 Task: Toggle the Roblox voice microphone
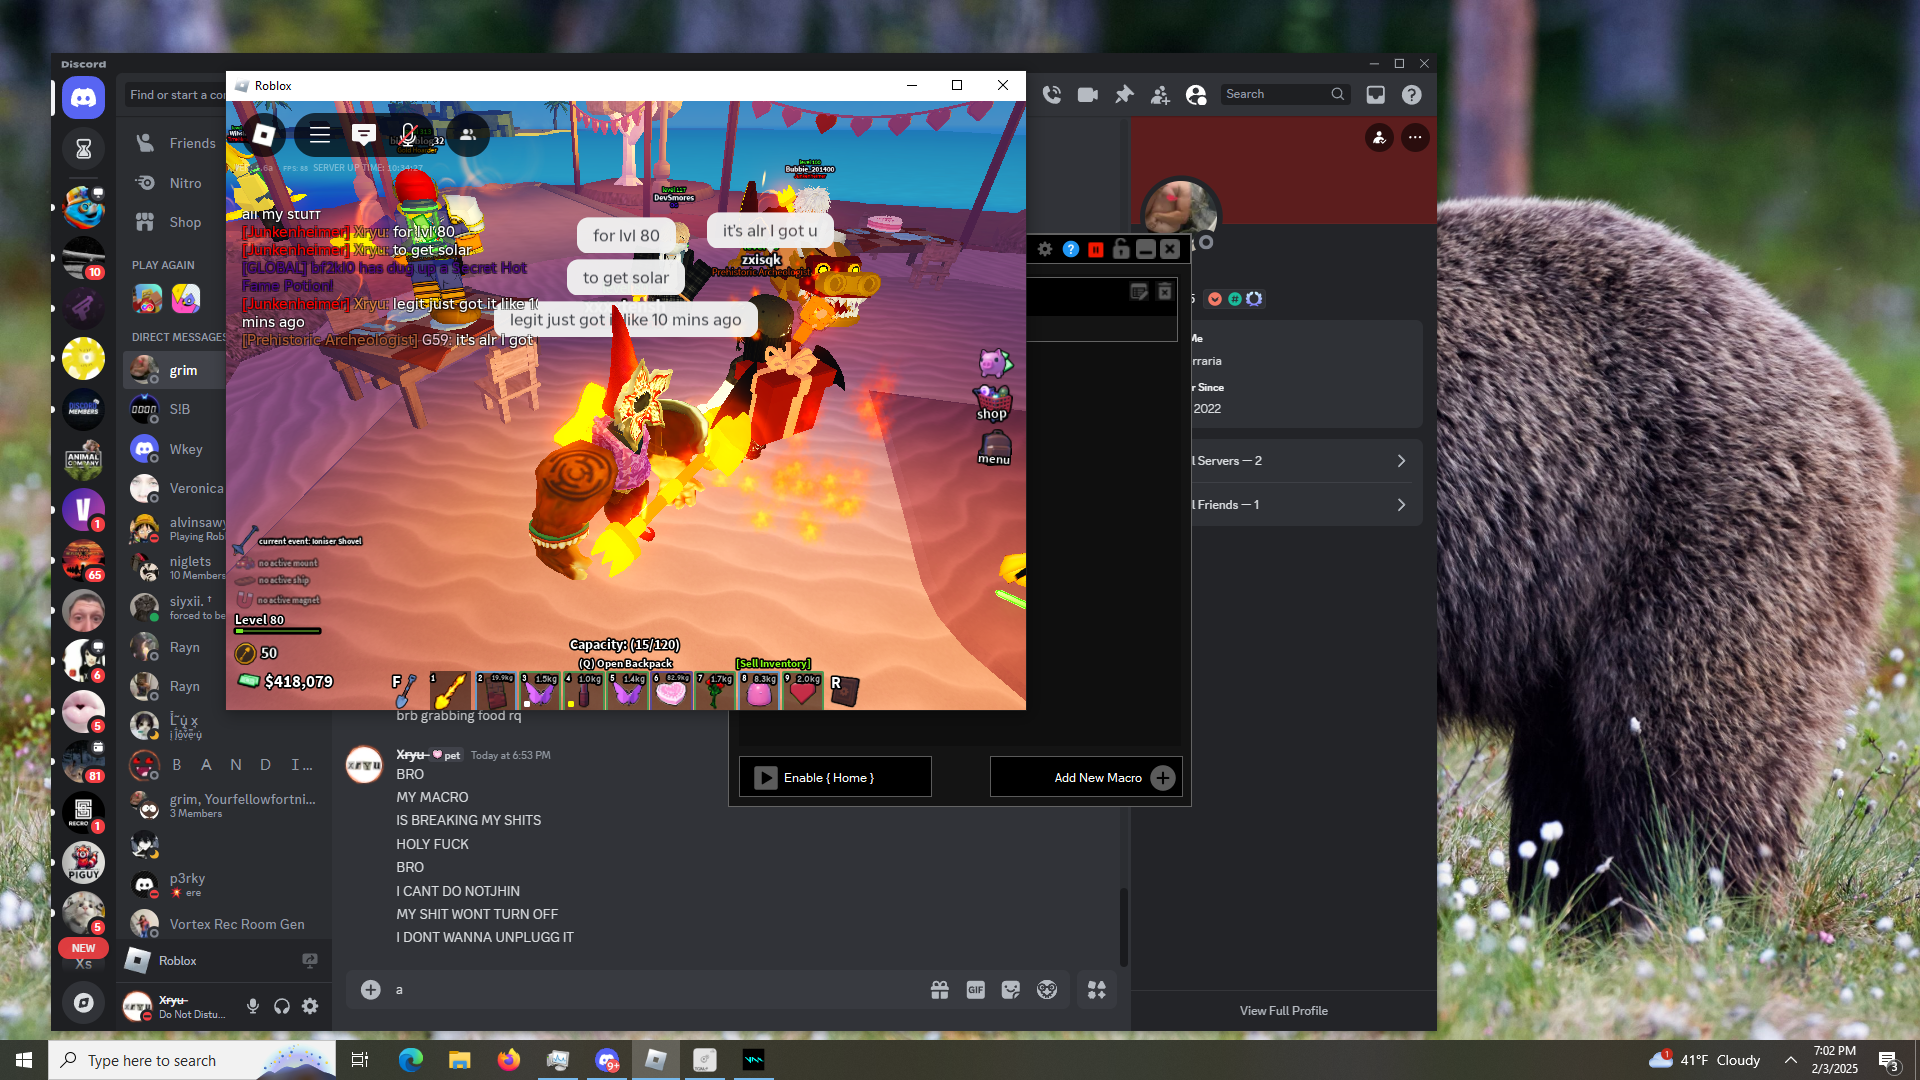click(408, 134)
